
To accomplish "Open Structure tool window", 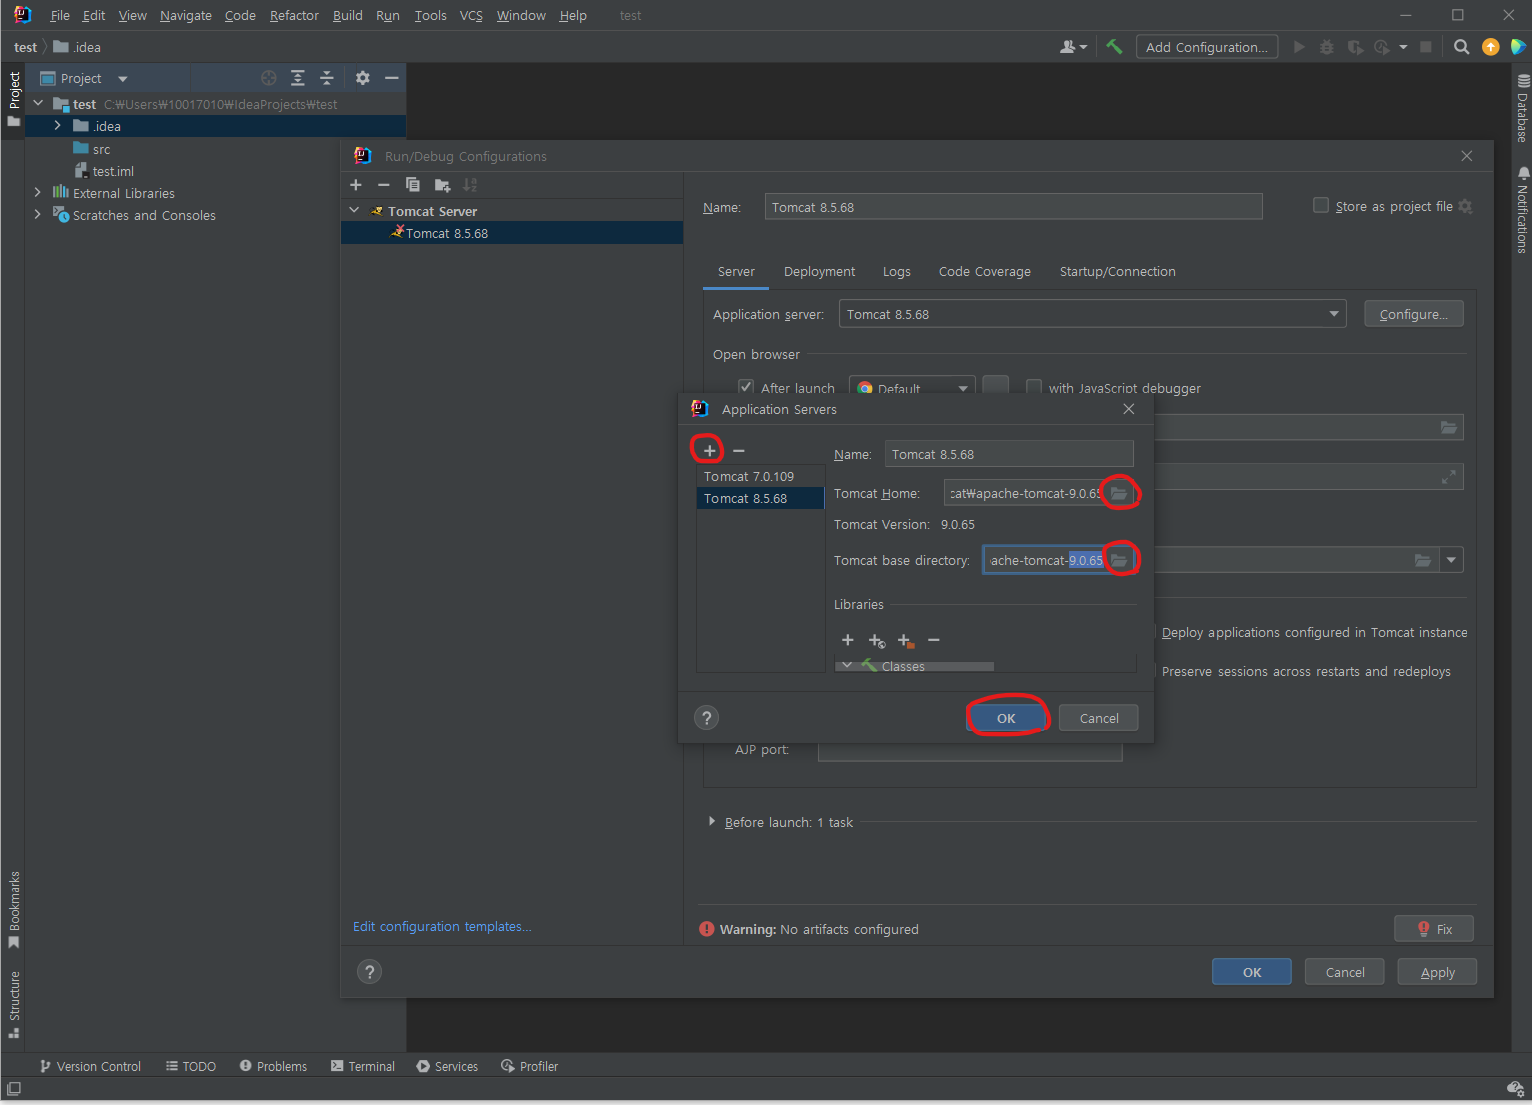I will click(14, 1004).
